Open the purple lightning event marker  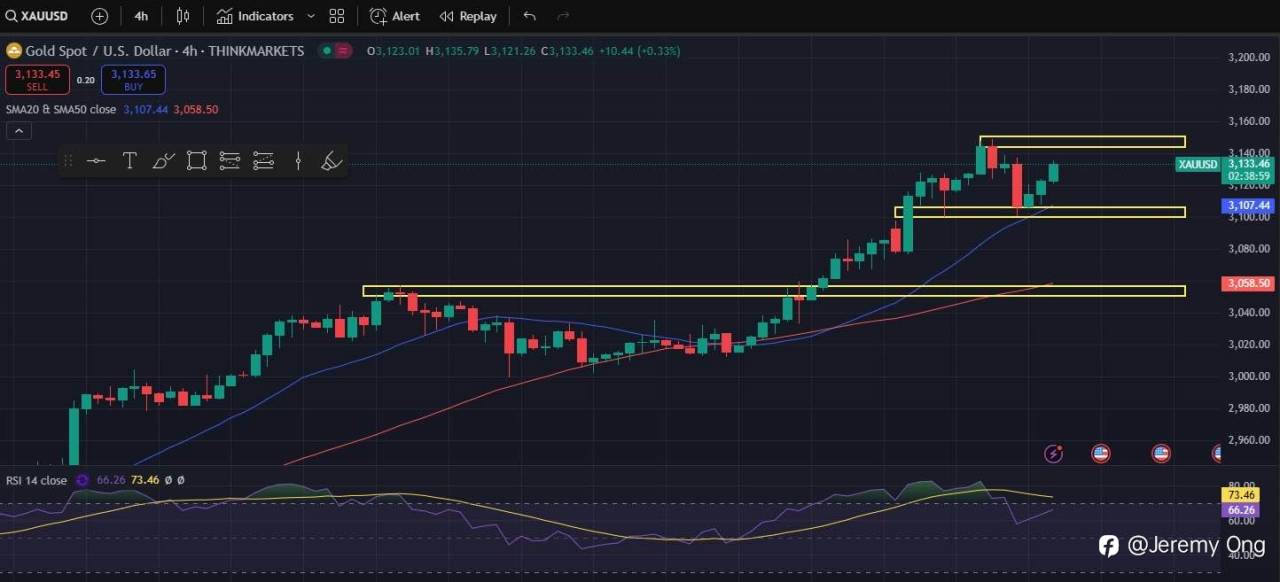(1053, 454)
